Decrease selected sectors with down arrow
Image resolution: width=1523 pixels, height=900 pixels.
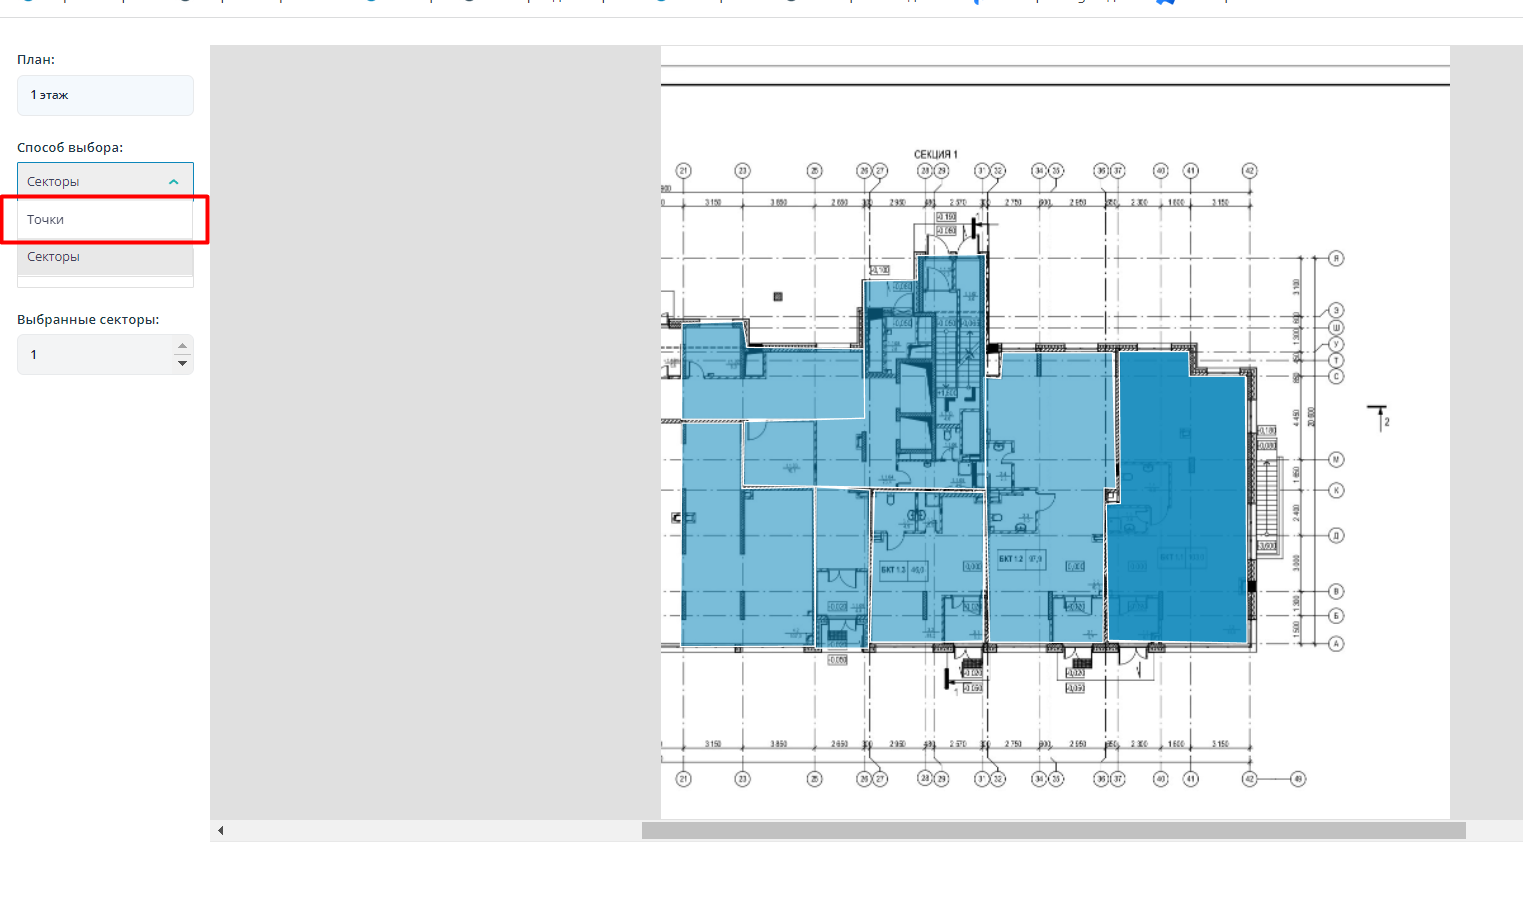tap(182, 363)
